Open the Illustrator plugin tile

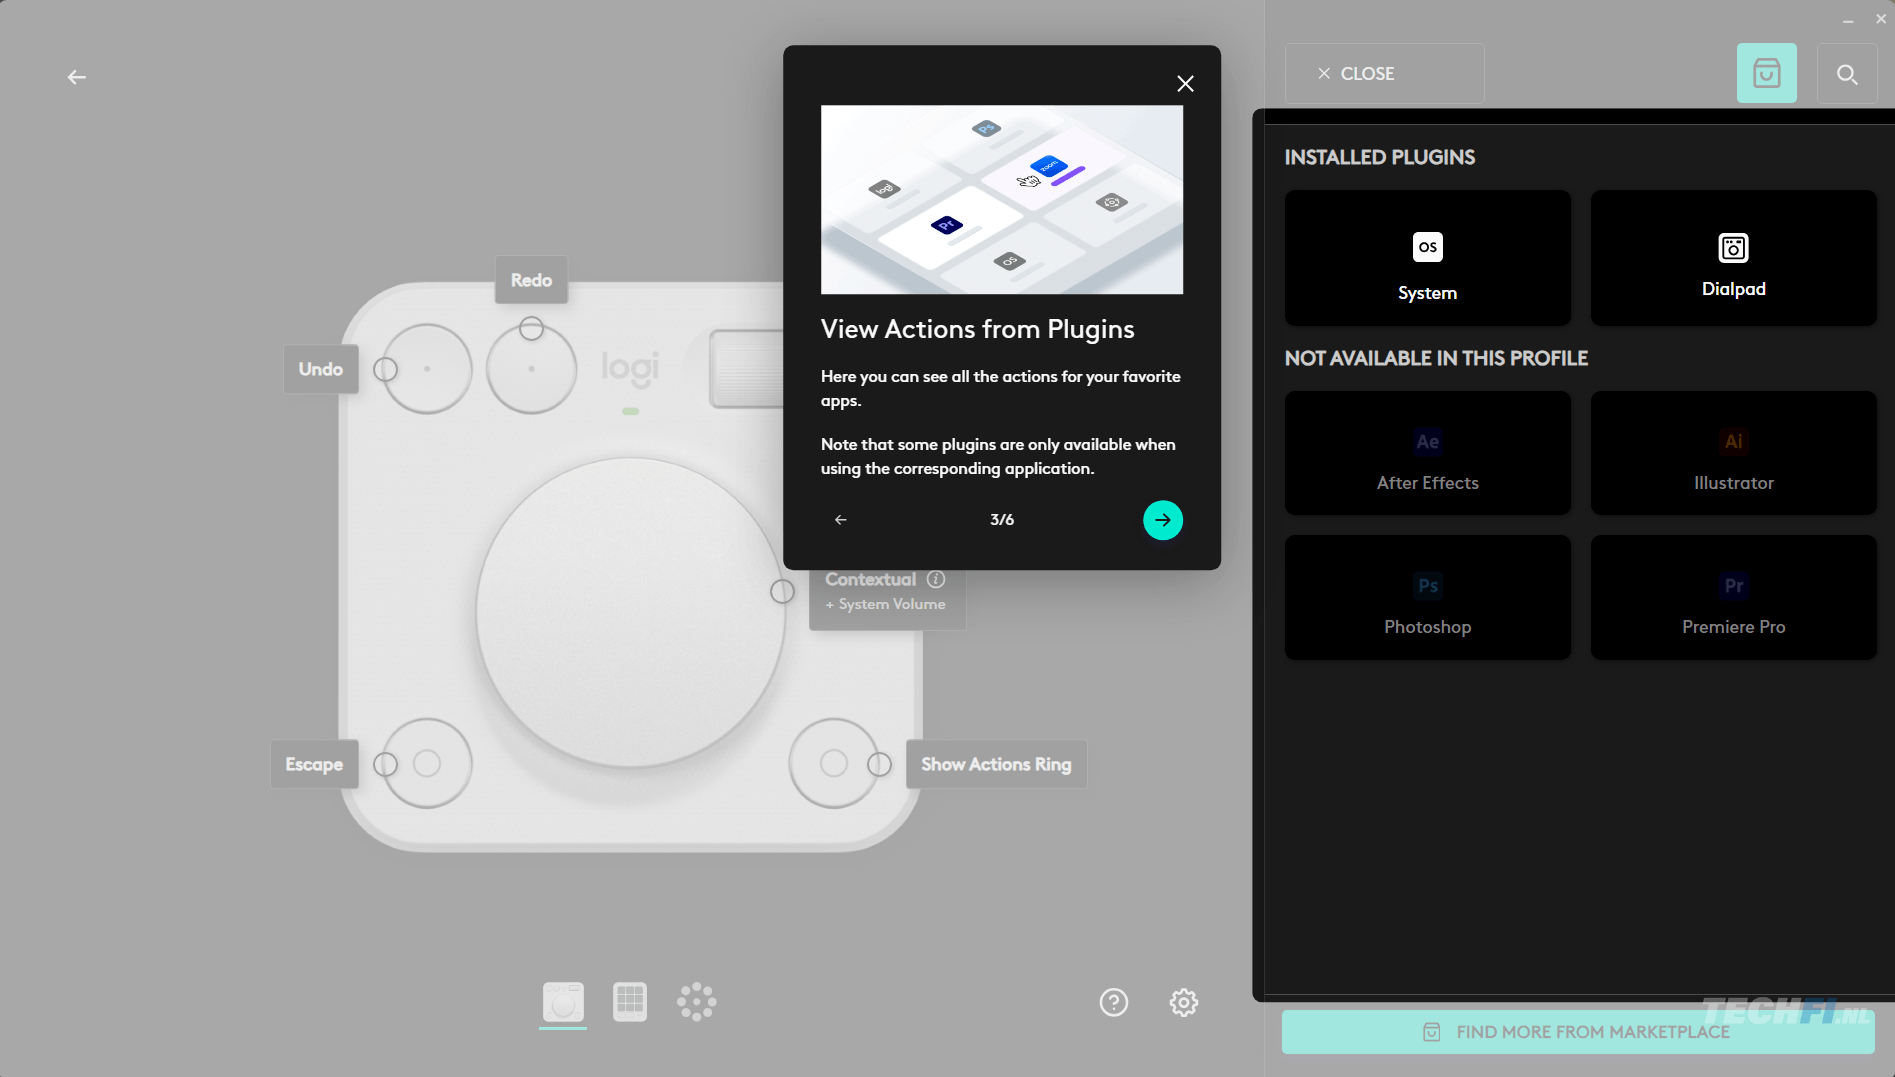1733,452
